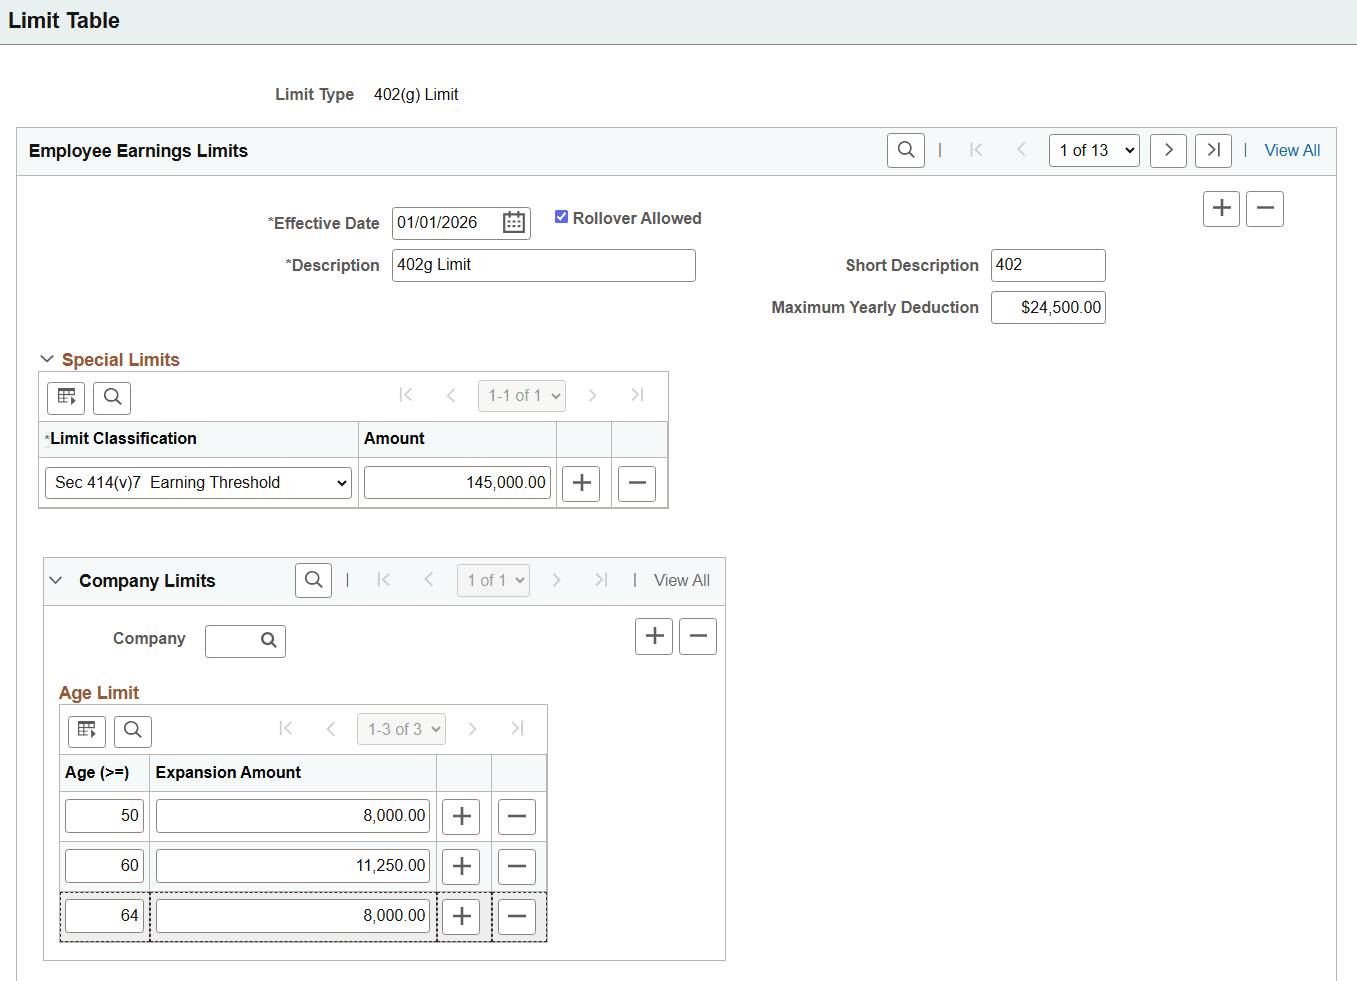Click the Employee Earnings Limits heading
The image size is (1357, 981).
point(138,151)
